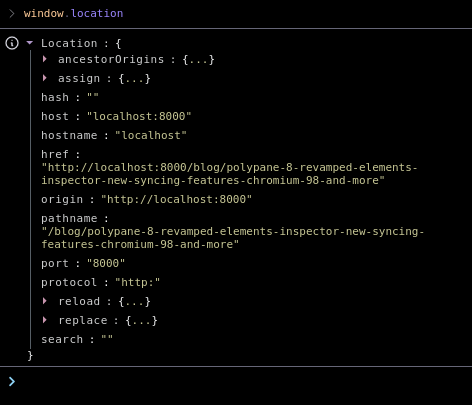The height and width of the screenshot is (405, 472).
Task: Click the port value "8000"
Action: pos(106,263)
